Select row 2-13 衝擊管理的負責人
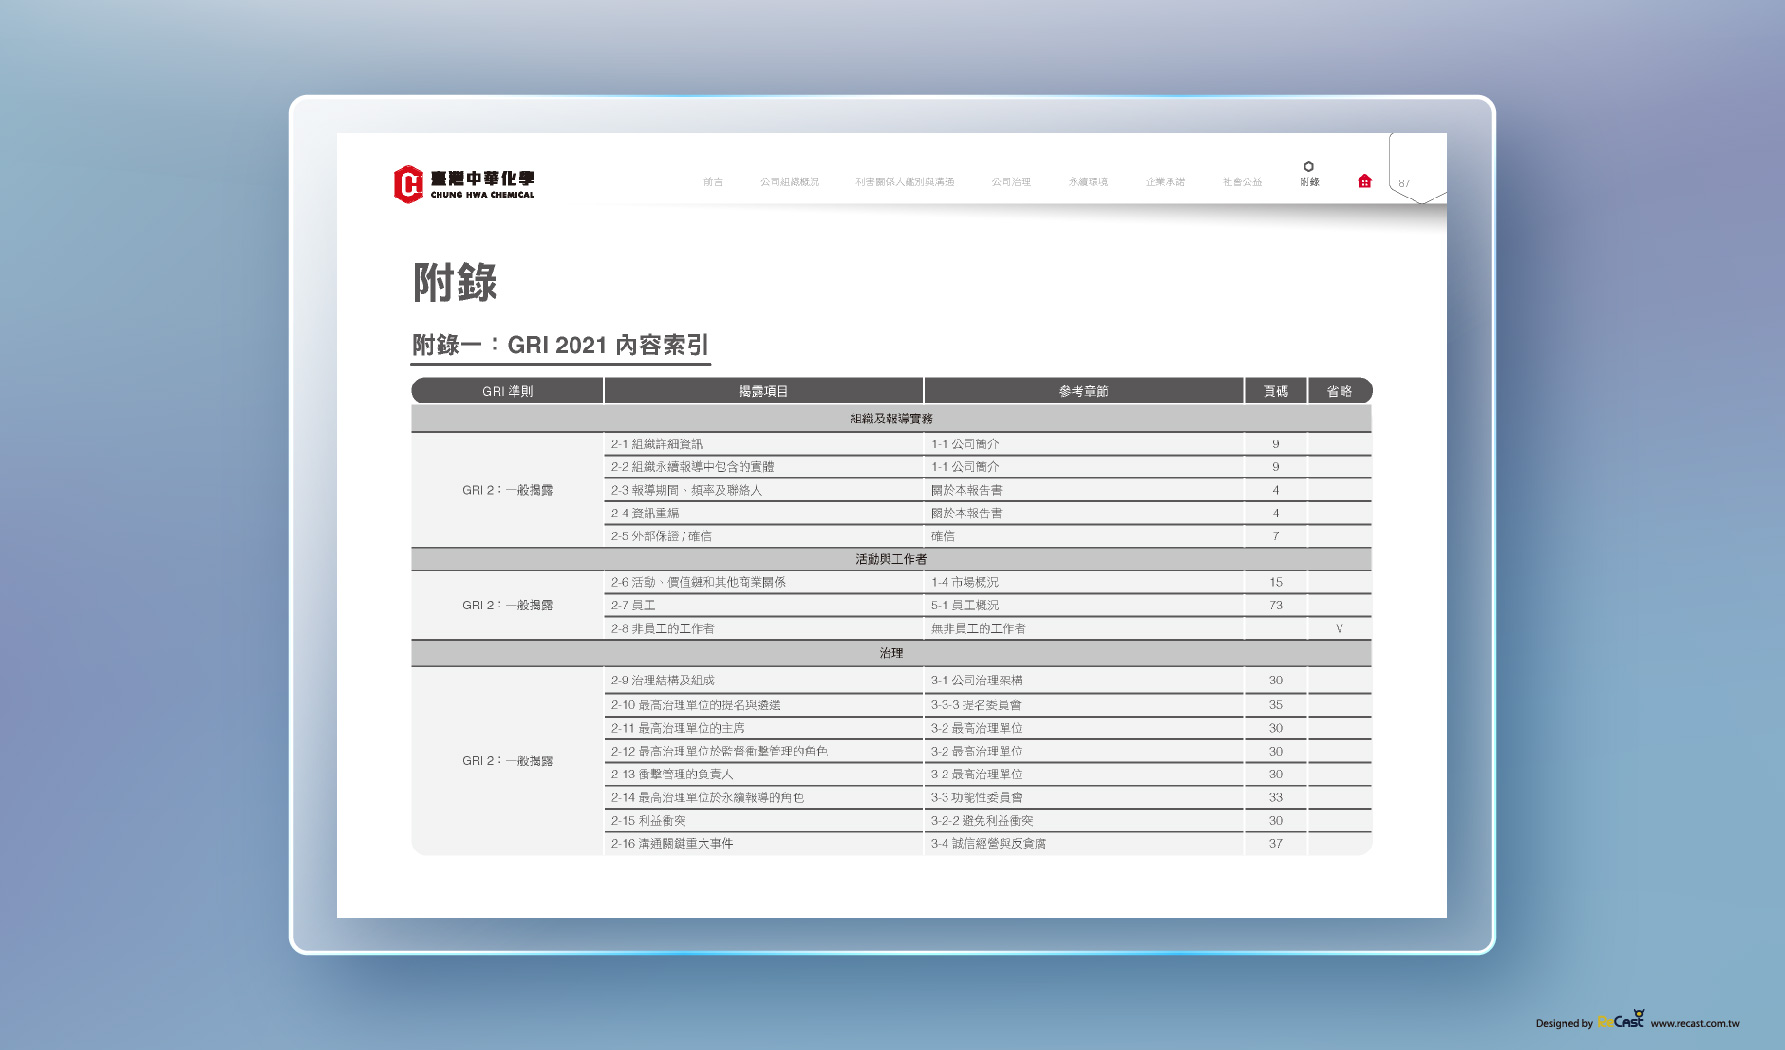 (x=987, y=774)
